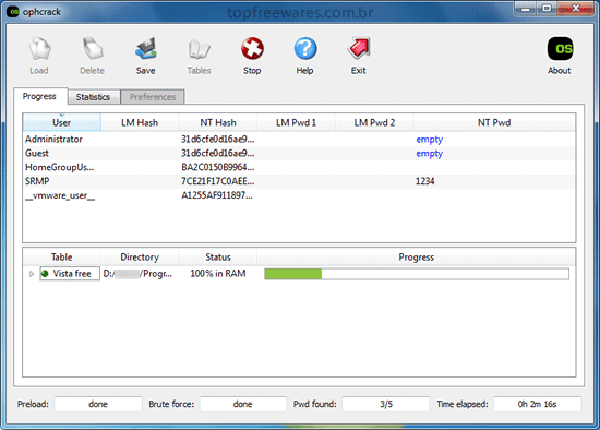Click the 1234 password for SRMP
Screen dimensions: 600x430
[x=425, y=181]
